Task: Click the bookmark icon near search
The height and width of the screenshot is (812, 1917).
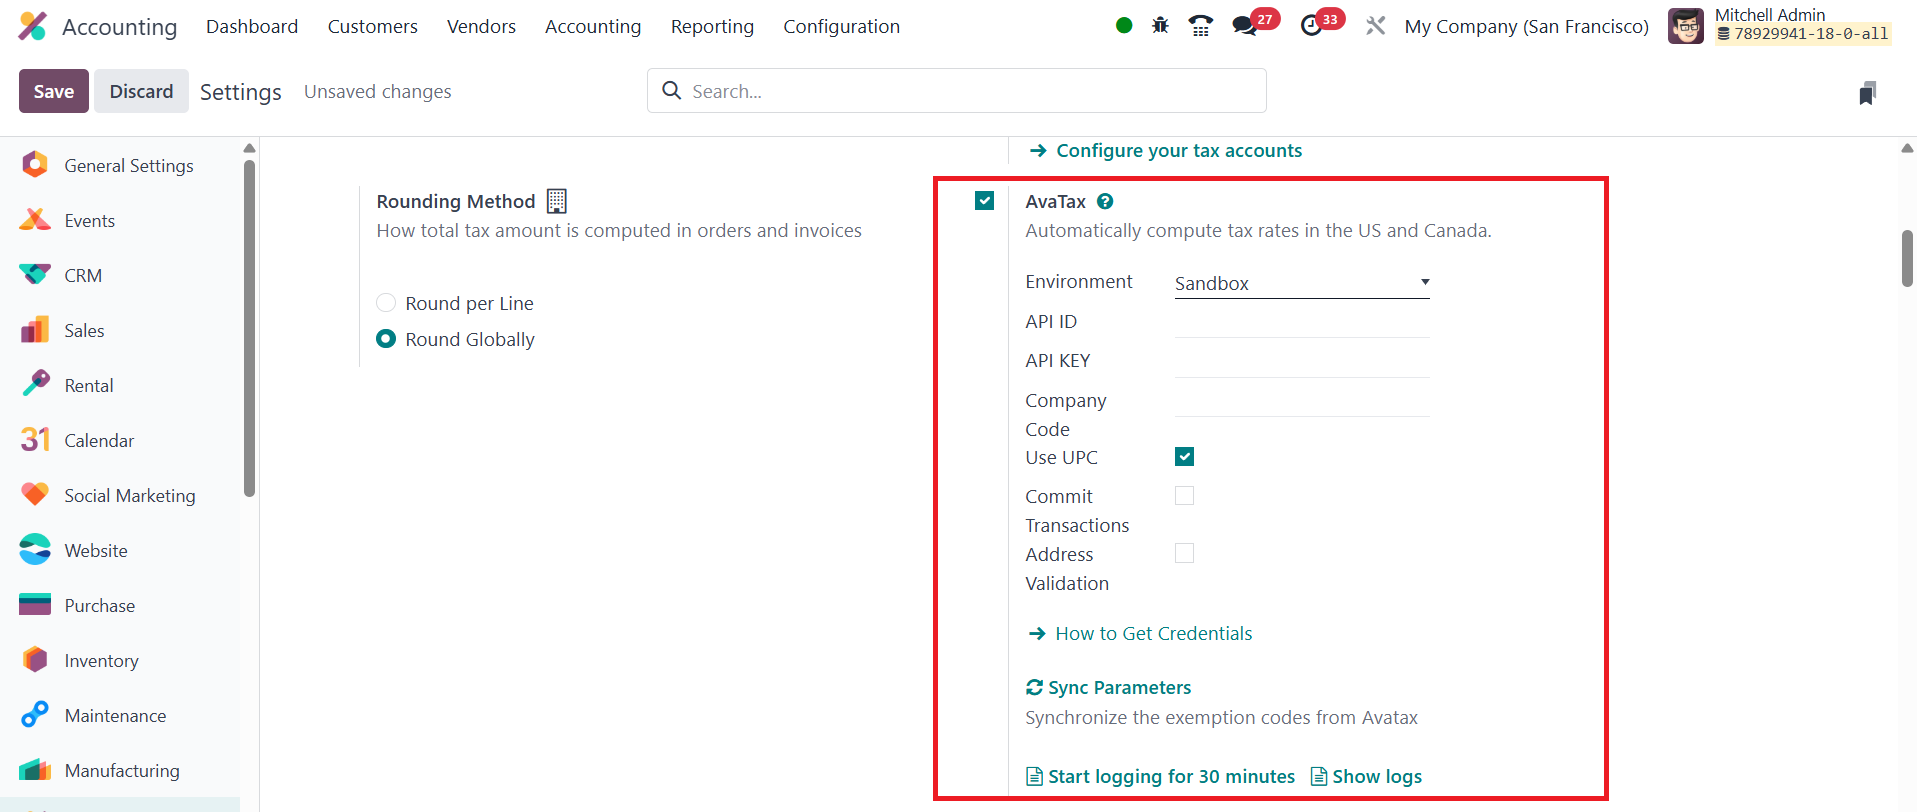Action: pyautogui.click(x=1867, y=93)
